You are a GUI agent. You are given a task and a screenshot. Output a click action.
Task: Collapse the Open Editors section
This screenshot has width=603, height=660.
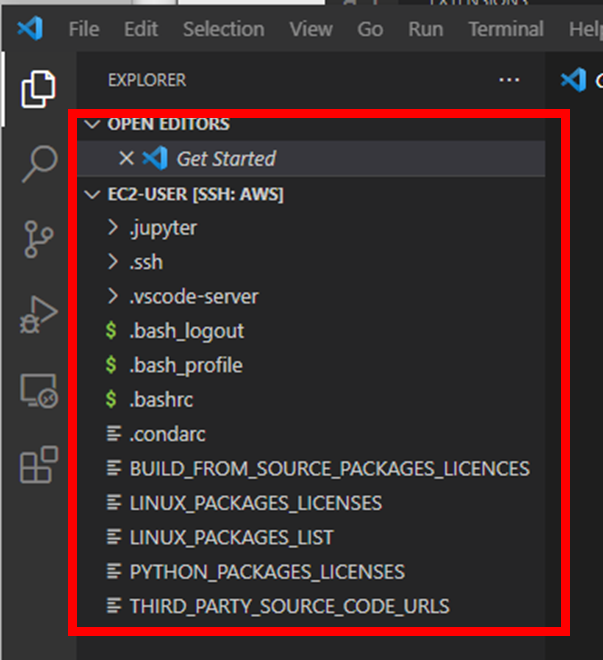pos(92,124)
